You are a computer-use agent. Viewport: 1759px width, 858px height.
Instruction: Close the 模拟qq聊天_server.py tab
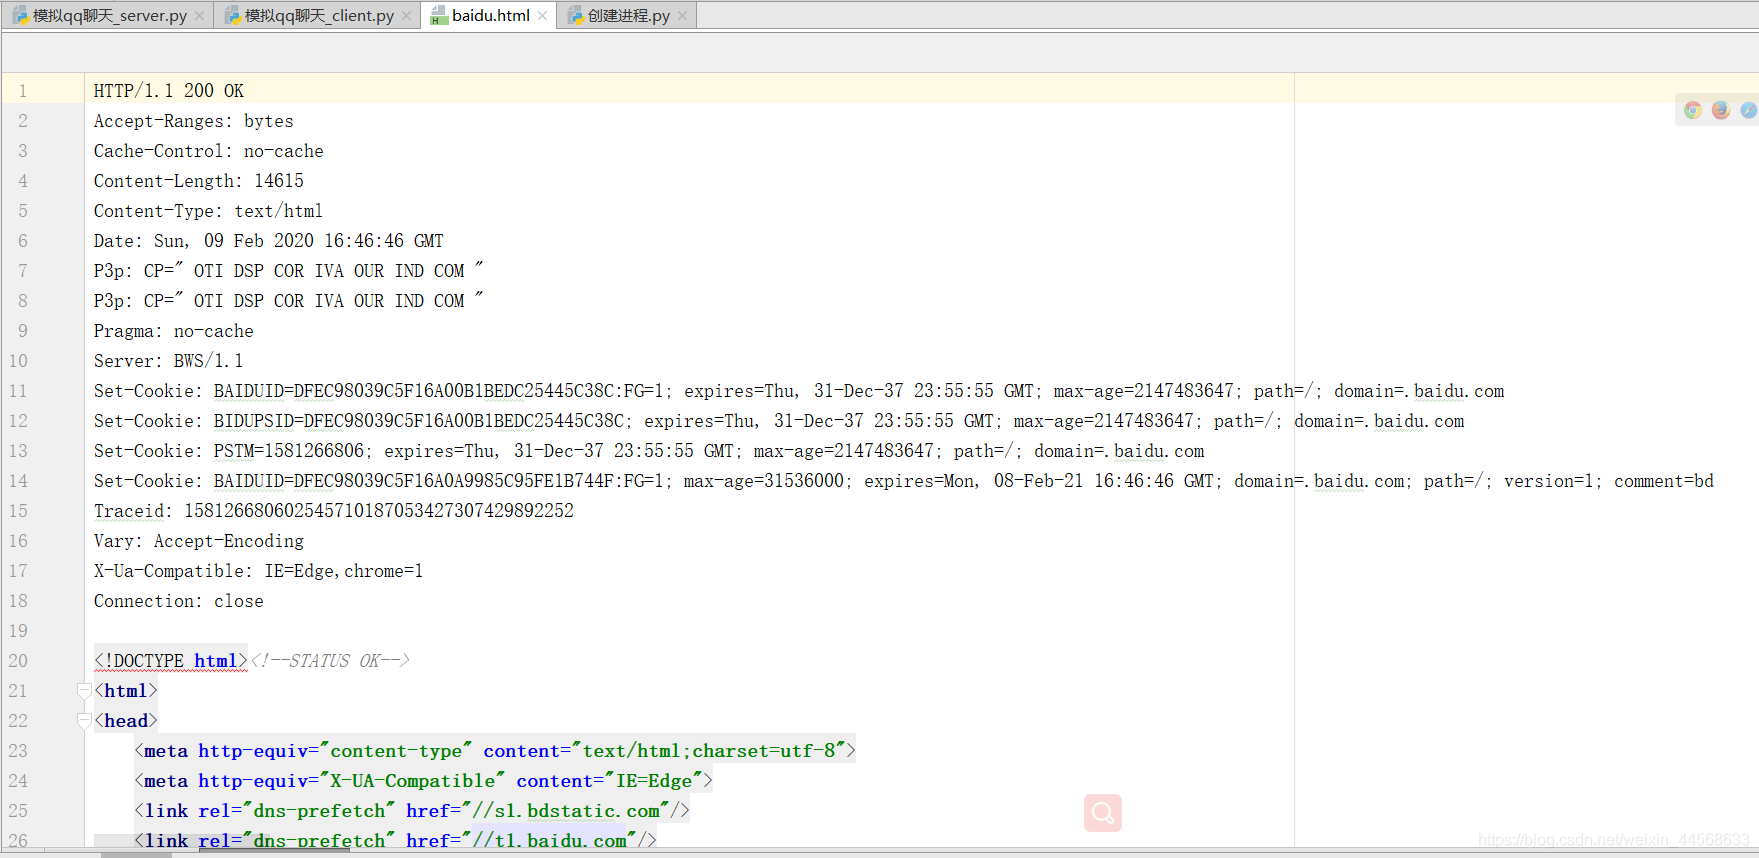(x=200, y=16)
